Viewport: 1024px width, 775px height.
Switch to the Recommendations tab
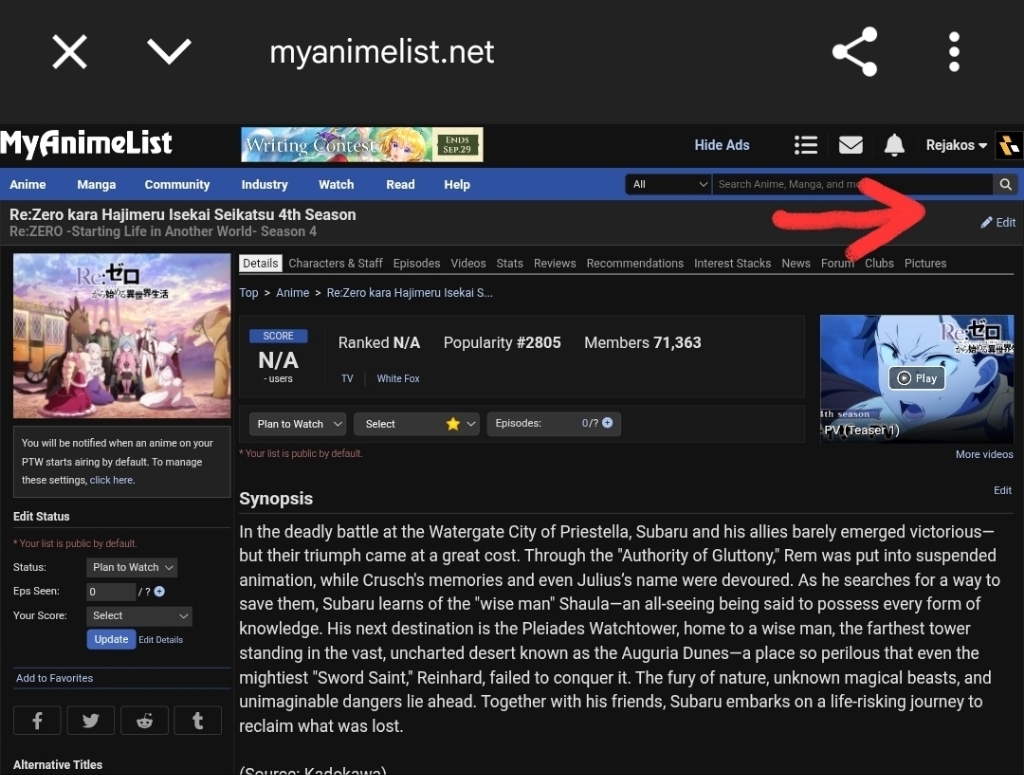[635, 263]
